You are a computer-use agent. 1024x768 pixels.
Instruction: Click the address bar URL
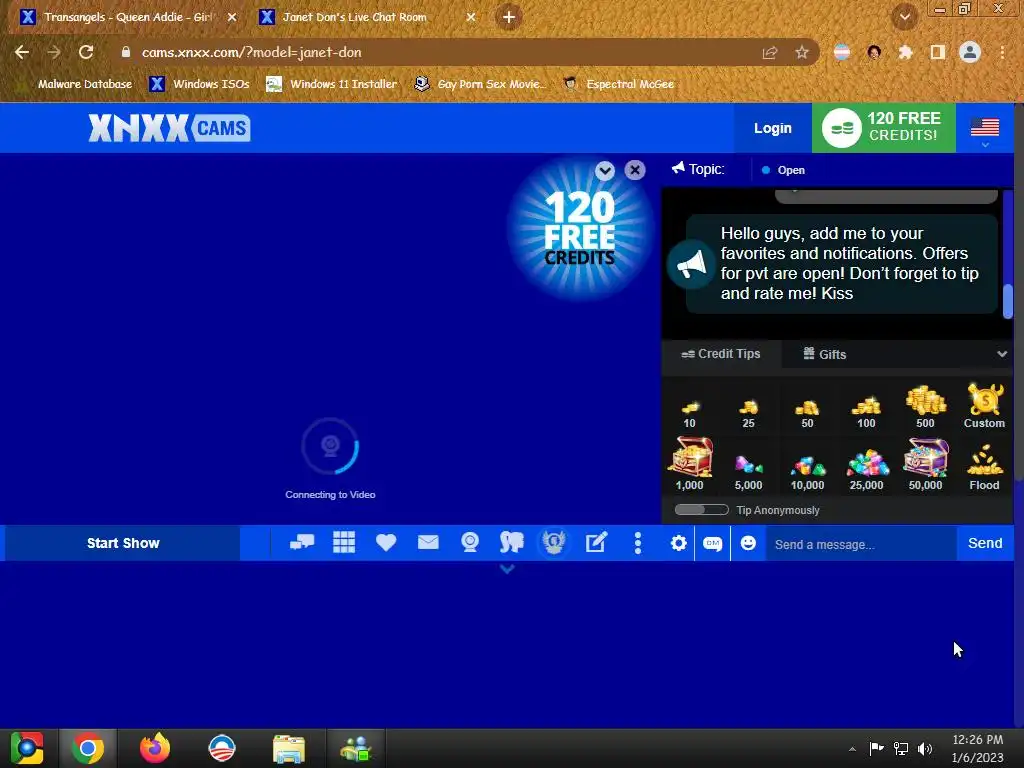[251, 52]
